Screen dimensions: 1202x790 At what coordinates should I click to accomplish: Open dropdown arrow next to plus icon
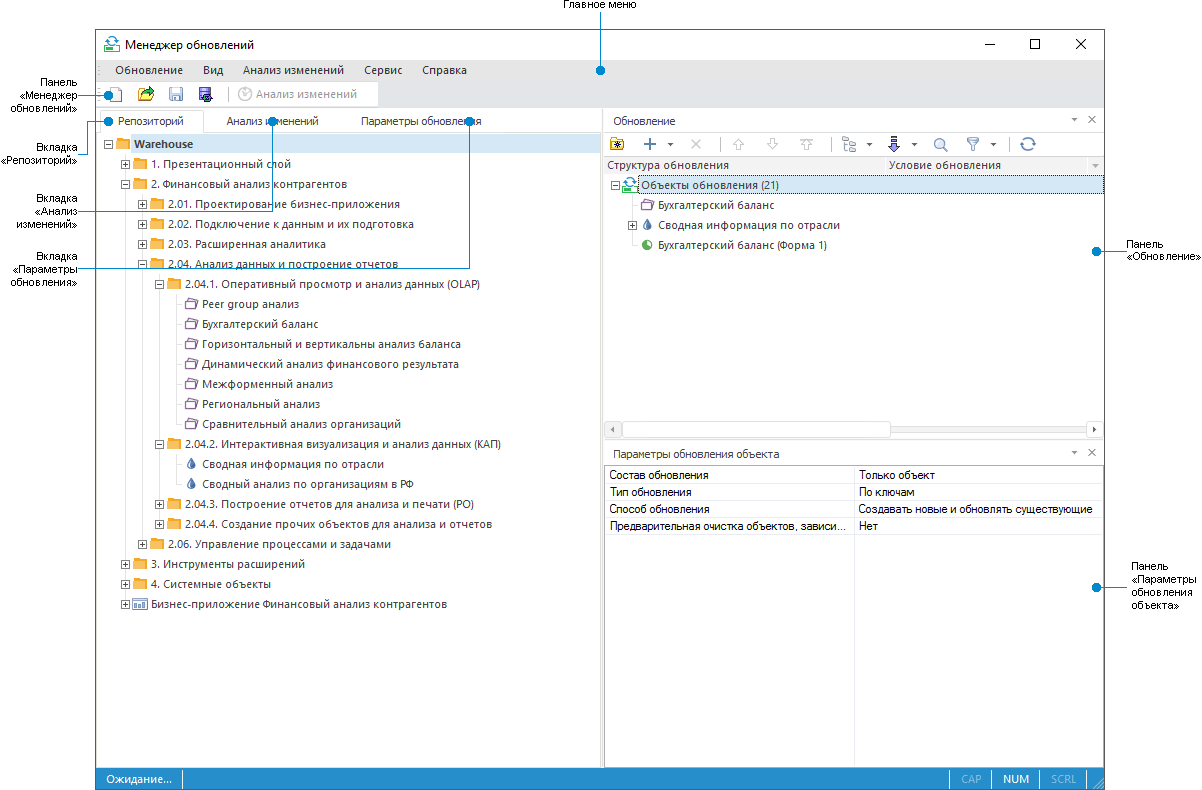click(x=670, y=145)
